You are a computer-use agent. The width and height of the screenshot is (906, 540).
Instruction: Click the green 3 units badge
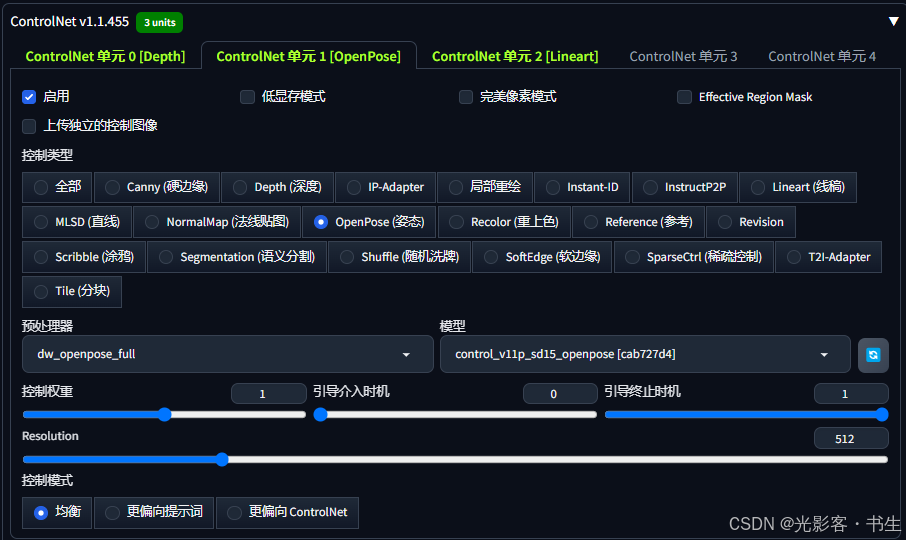(x=159, y=23)
